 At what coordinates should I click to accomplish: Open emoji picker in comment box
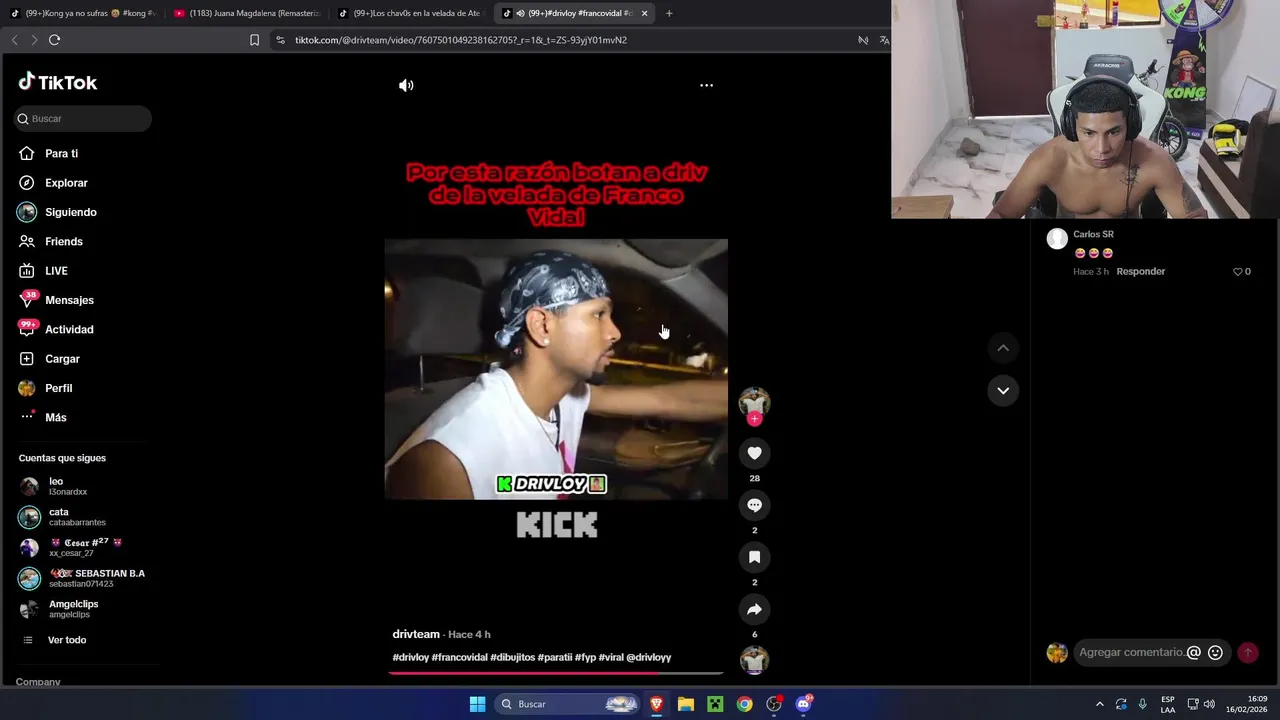coord(1215,652)
